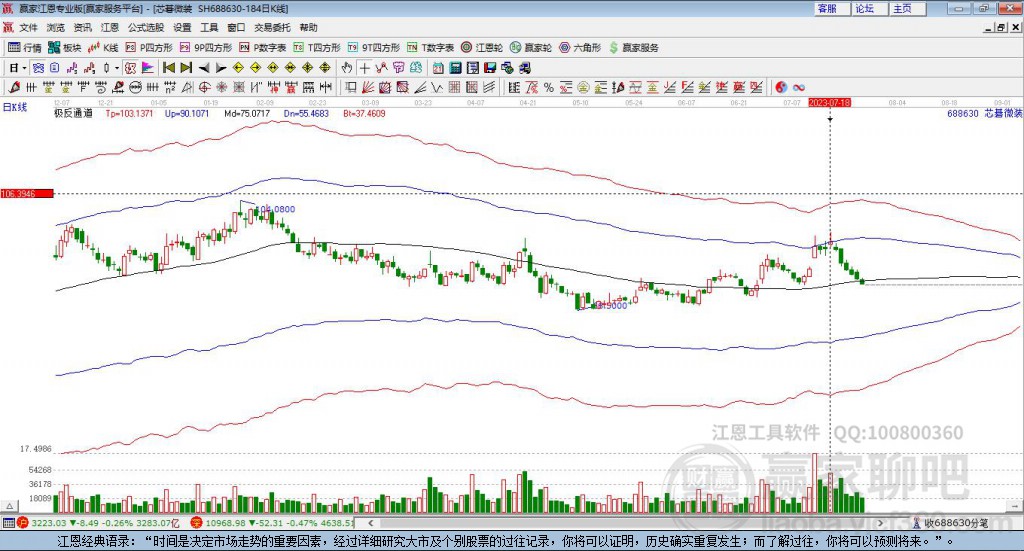Jump to first bar with skip-back arrow
This screenshot has height=551, width=1024.
click(169, 68)
